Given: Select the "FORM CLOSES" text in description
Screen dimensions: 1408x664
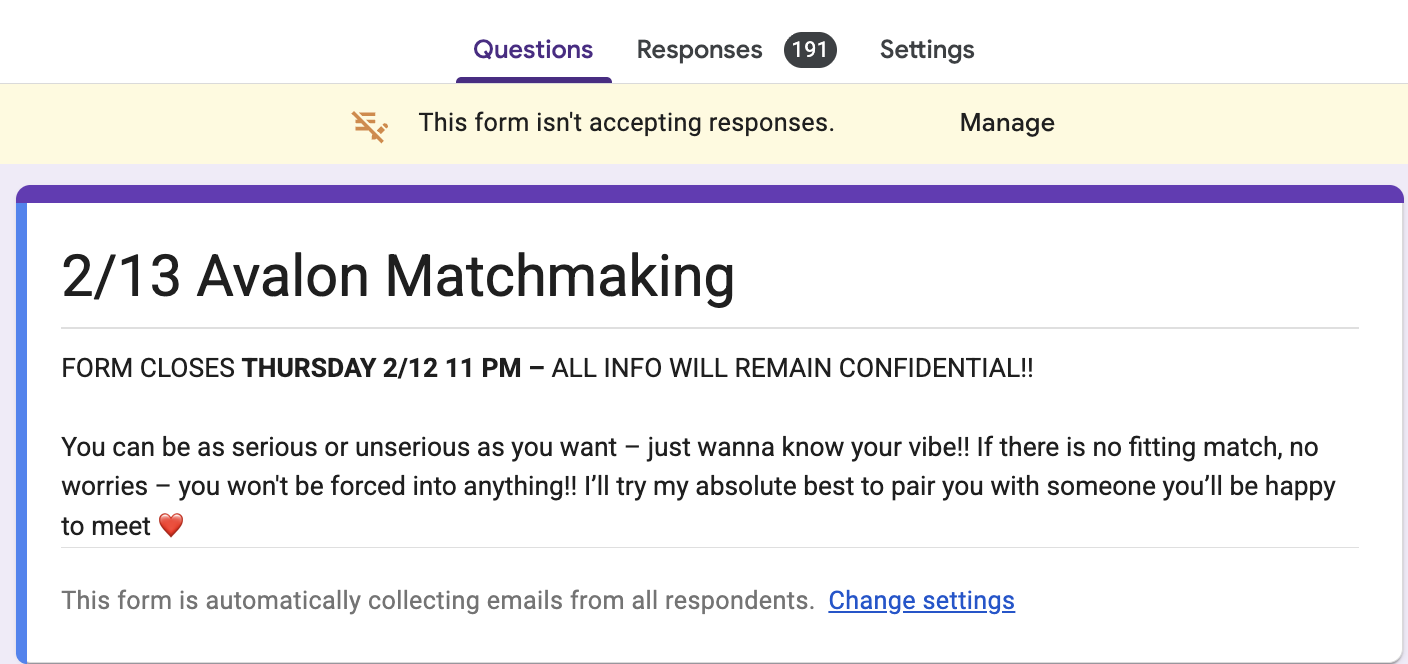Looking at the screenshot, I should pyautogui.click(x=148, y=369).
